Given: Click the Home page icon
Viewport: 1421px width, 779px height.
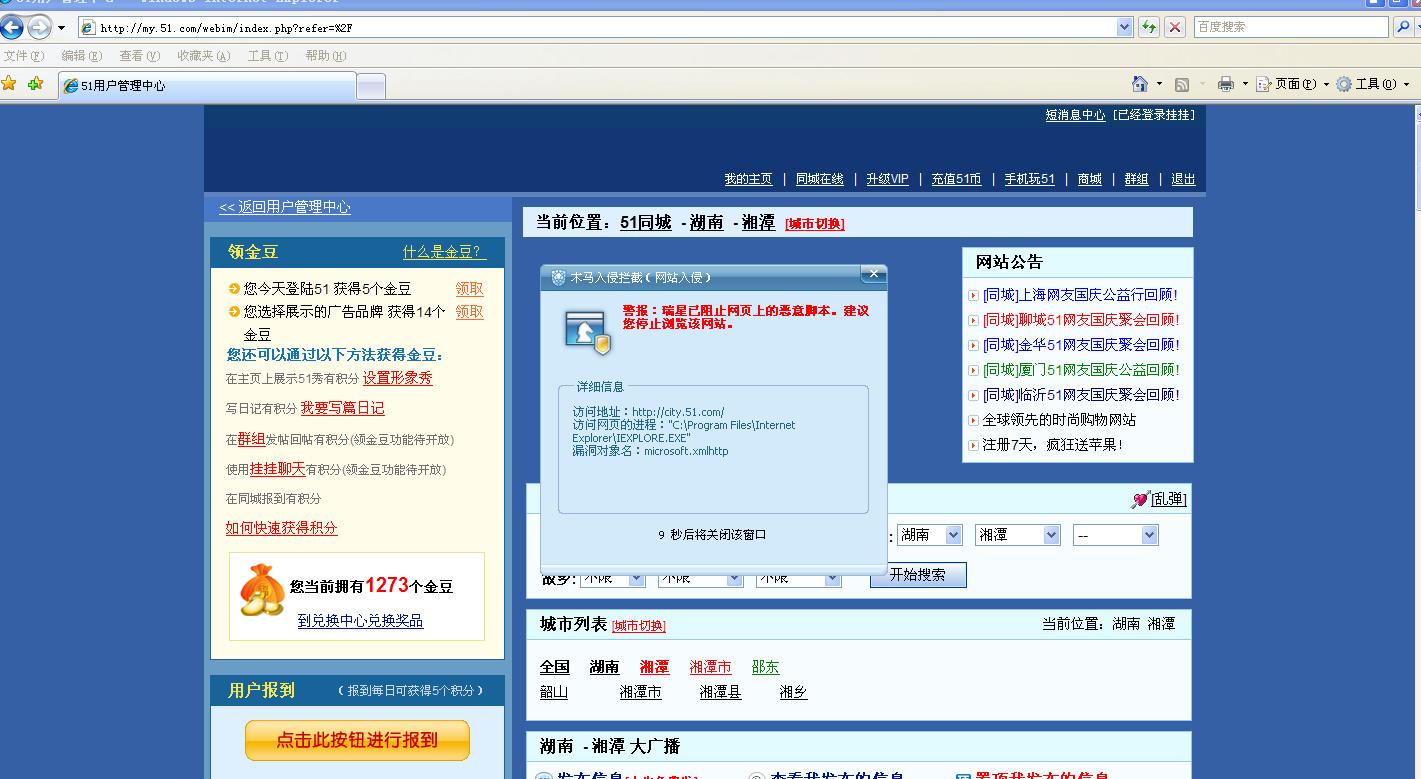Looking at the screenshot, I should (1140, 84).
